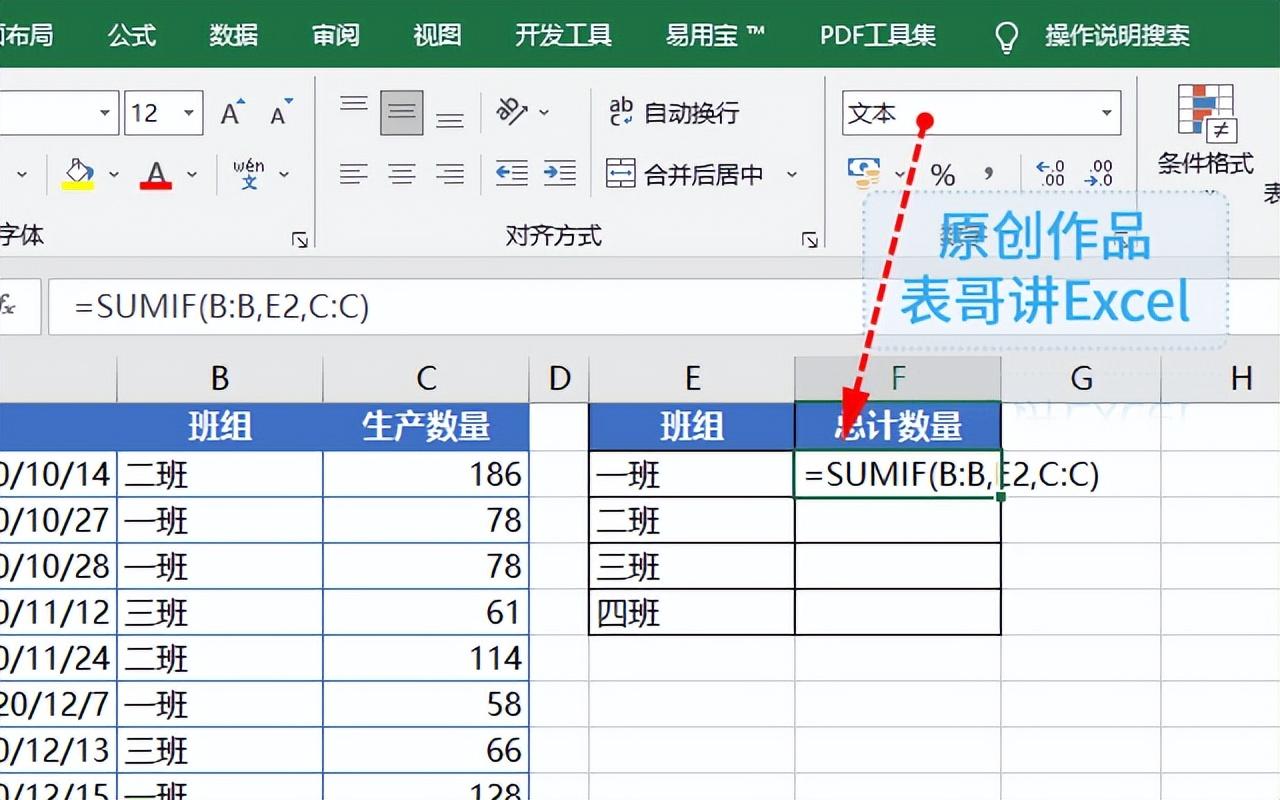Screen dimensions: 1280x800
Task: Expand the orientation dropdown arrow
Action: click(x=545, y=112)
